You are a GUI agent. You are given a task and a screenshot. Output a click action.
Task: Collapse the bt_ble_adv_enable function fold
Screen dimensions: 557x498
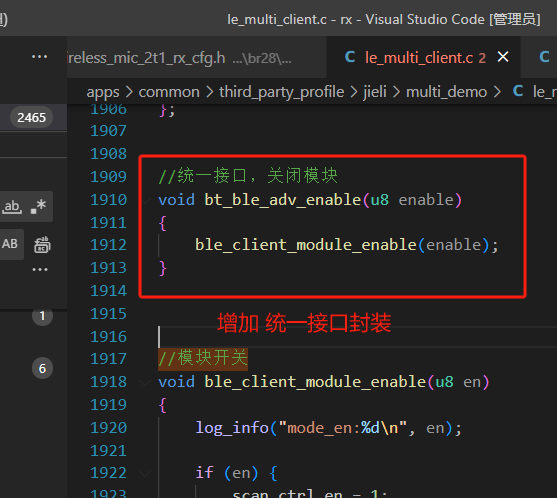(x=145, y=201)
